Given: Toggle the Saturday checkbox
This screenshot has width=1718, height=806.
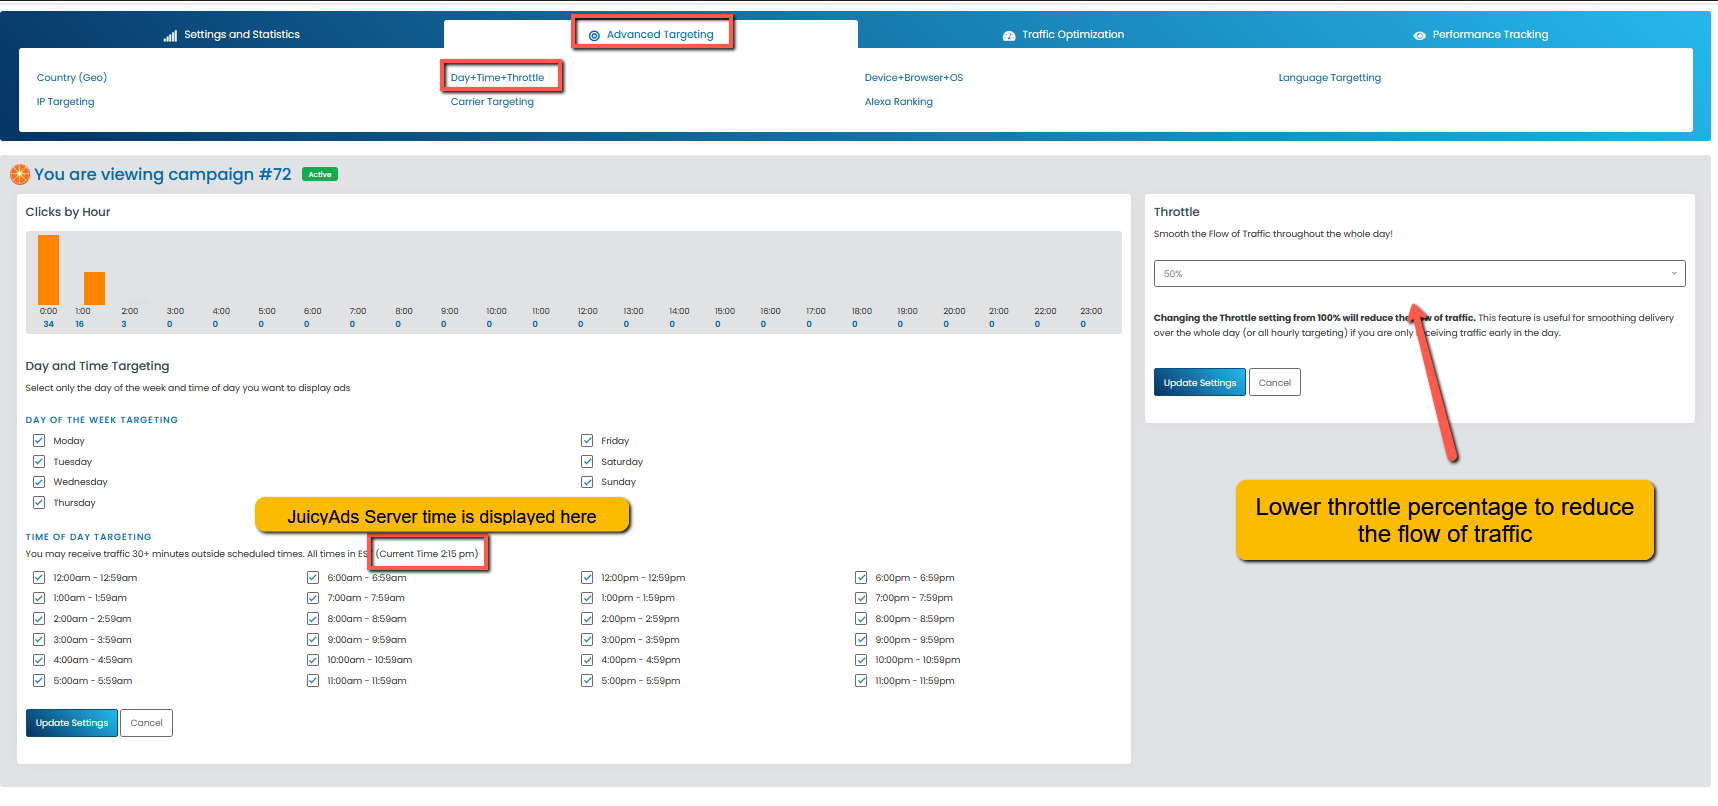Looking at the screenshot, I should pos(587,462).
